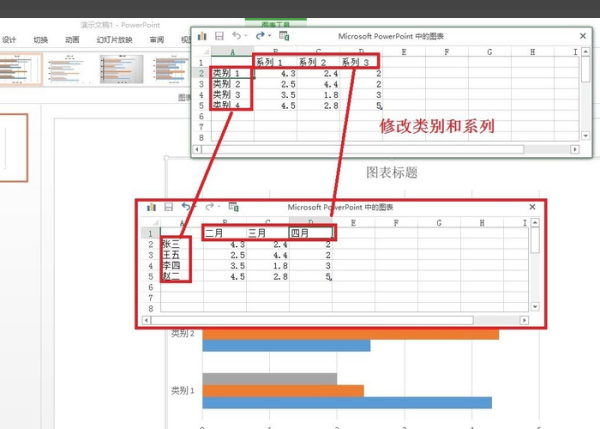
Task: Click chart icon in upper data window toolbar
Action: [202, 36]
